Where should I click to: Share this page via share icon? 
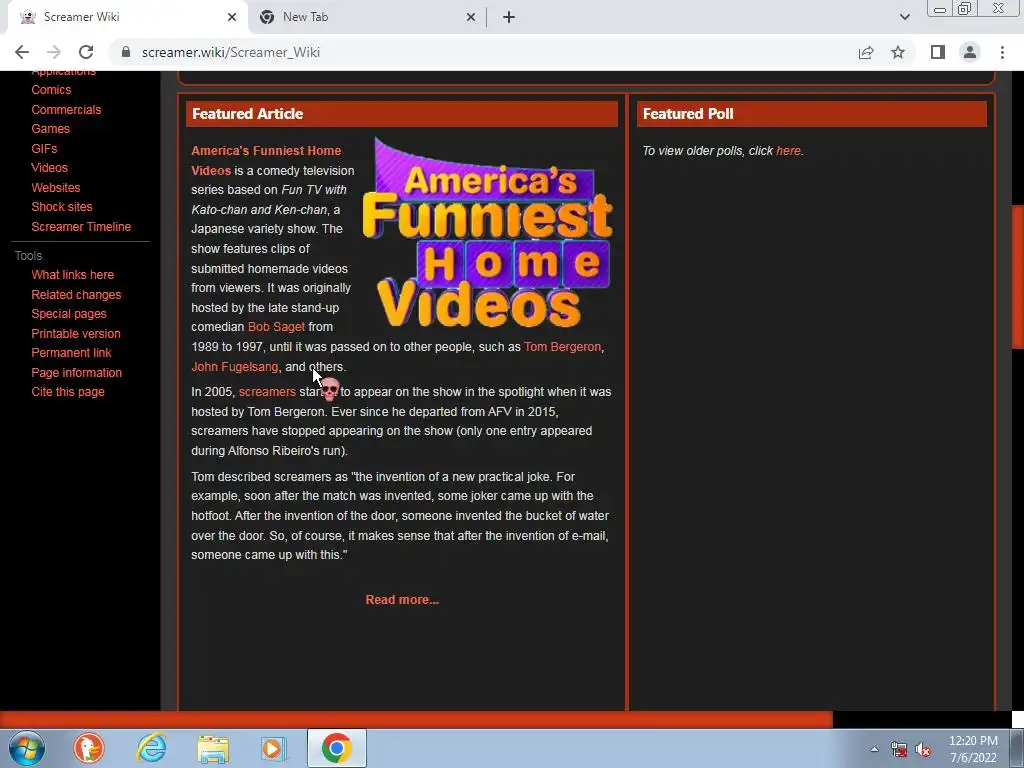coord(866,52)
